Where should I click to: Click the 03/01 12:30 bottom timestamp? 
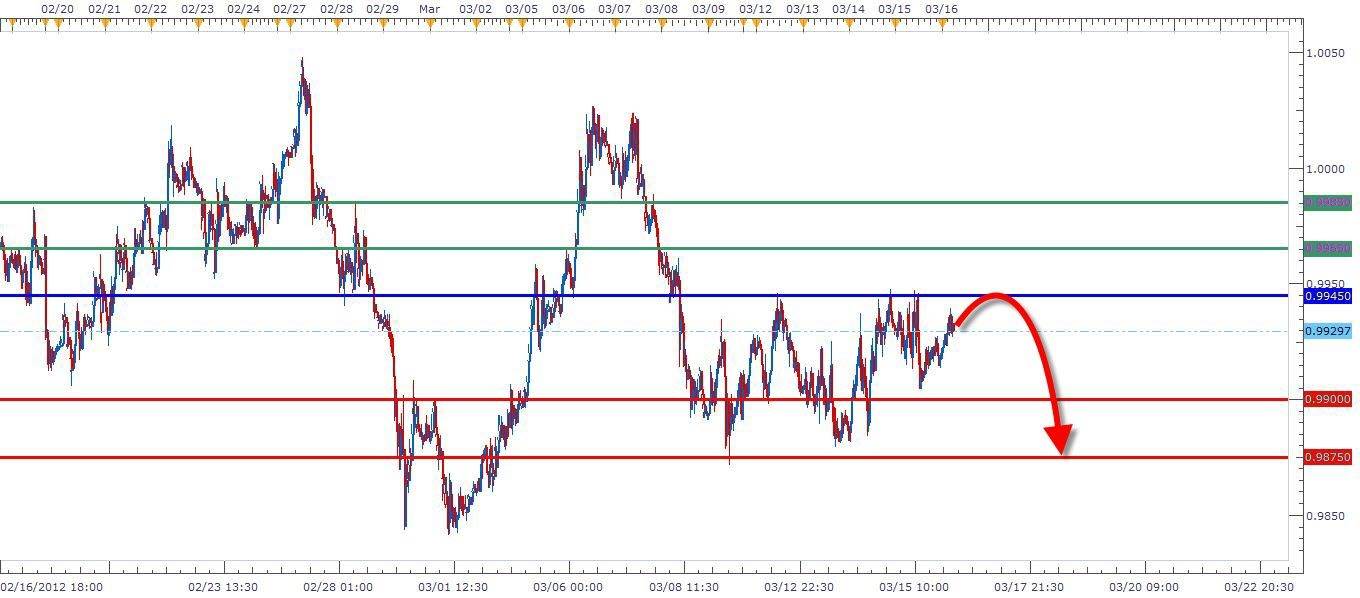[453, 588]
